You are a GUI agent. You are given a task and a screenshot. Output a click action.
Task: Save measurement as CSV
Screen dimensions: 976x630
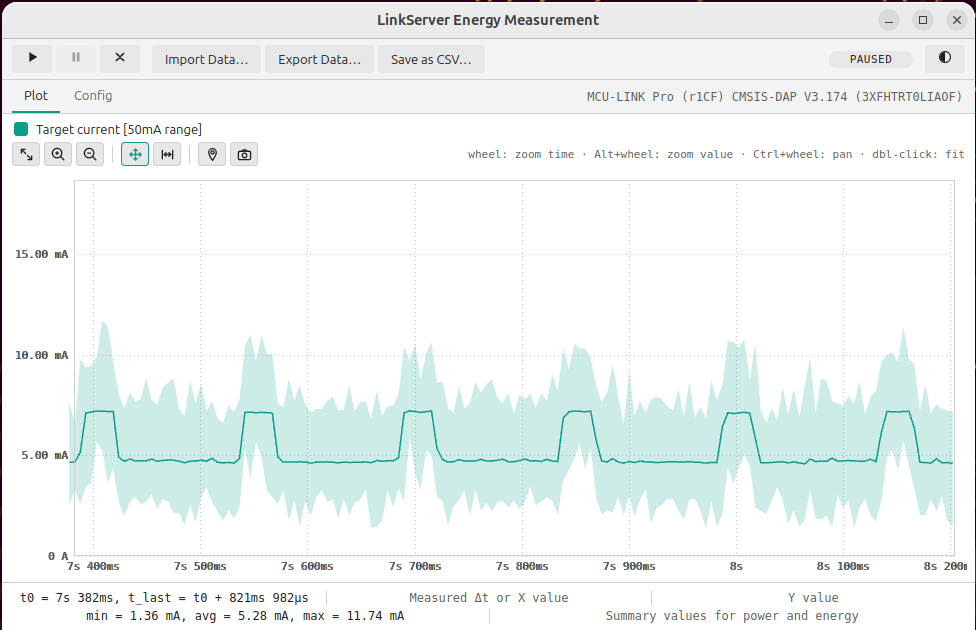pyautogui.click(x=431, y=59)
